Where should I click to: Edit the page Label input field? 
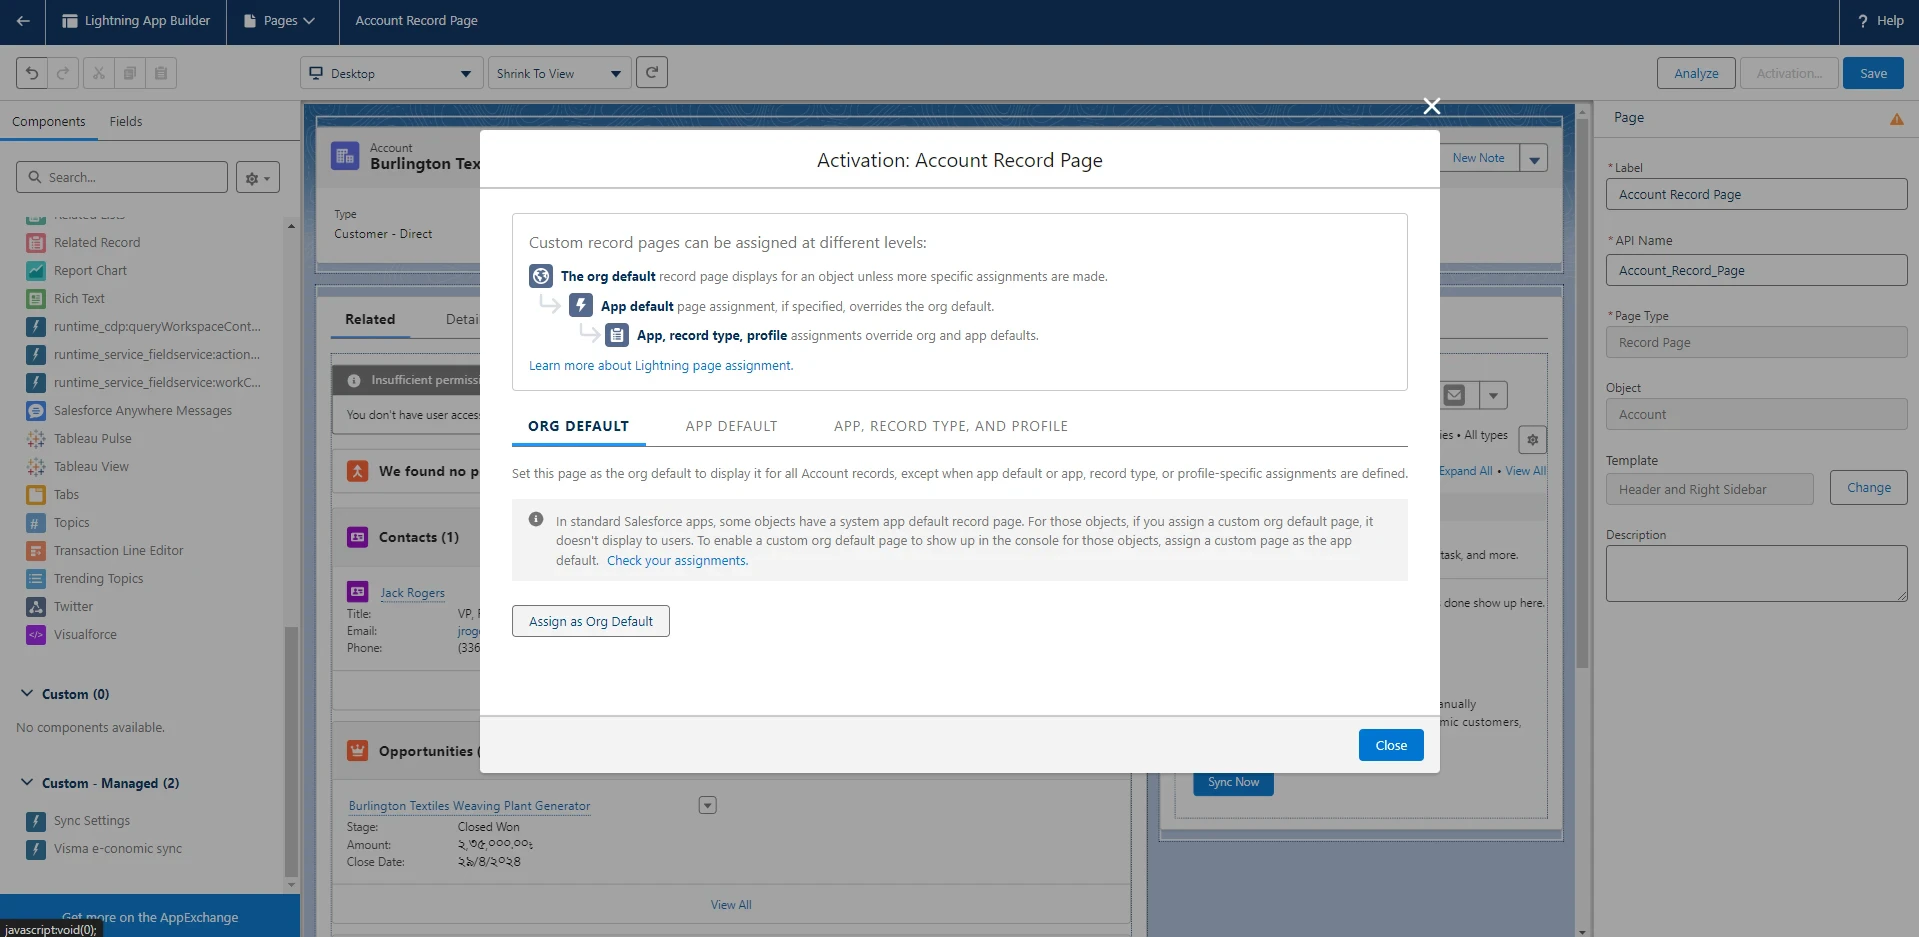[x=1756, y=194]
